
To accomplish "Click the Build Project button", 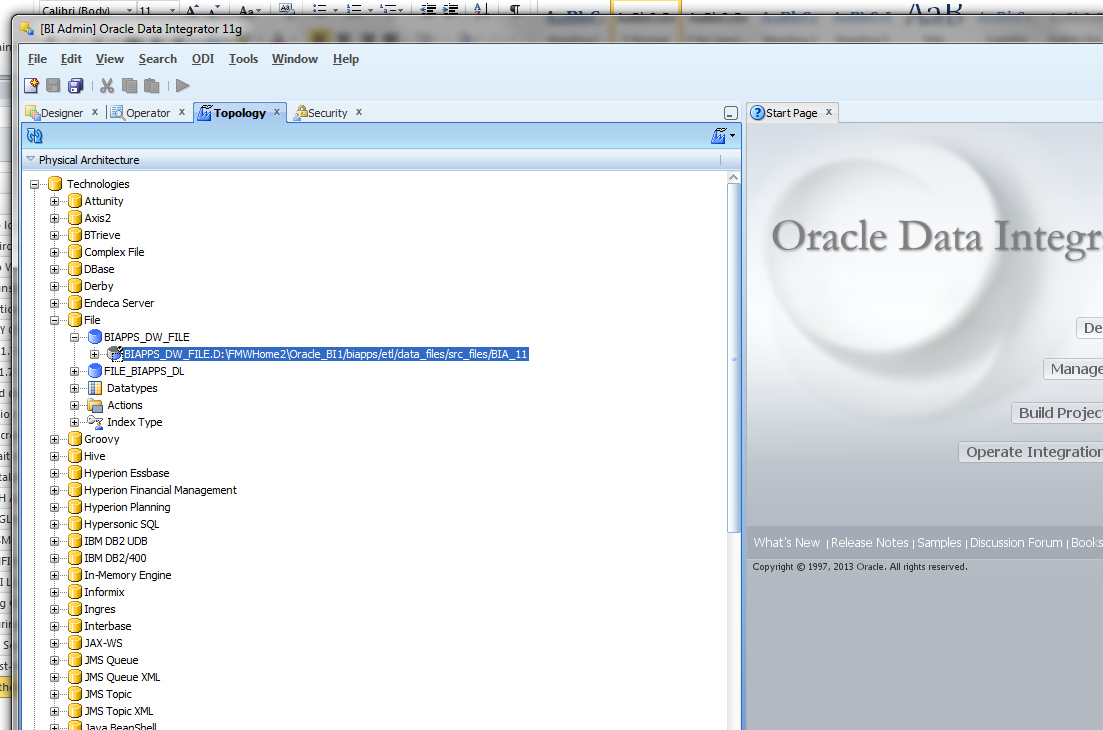I will (1057, 413).
